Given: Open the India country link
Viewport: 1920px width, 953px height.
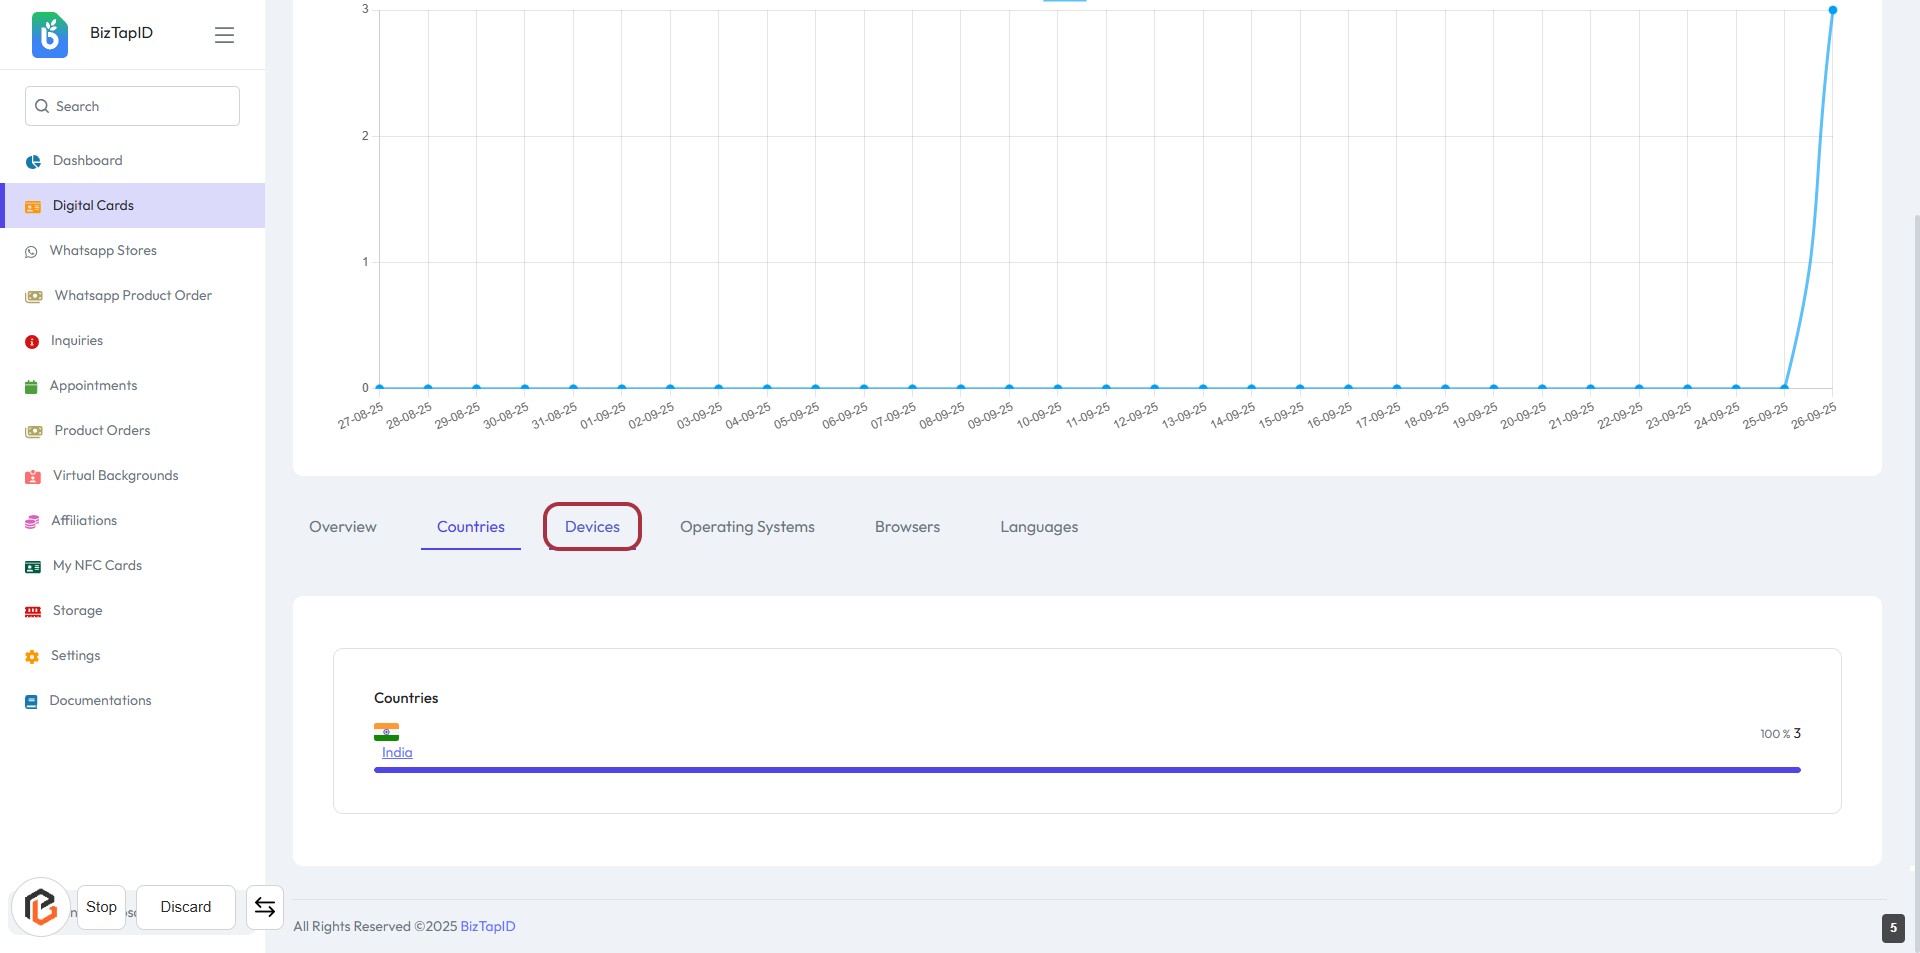Looking at the screenshot, I should [x=397, y=753].
